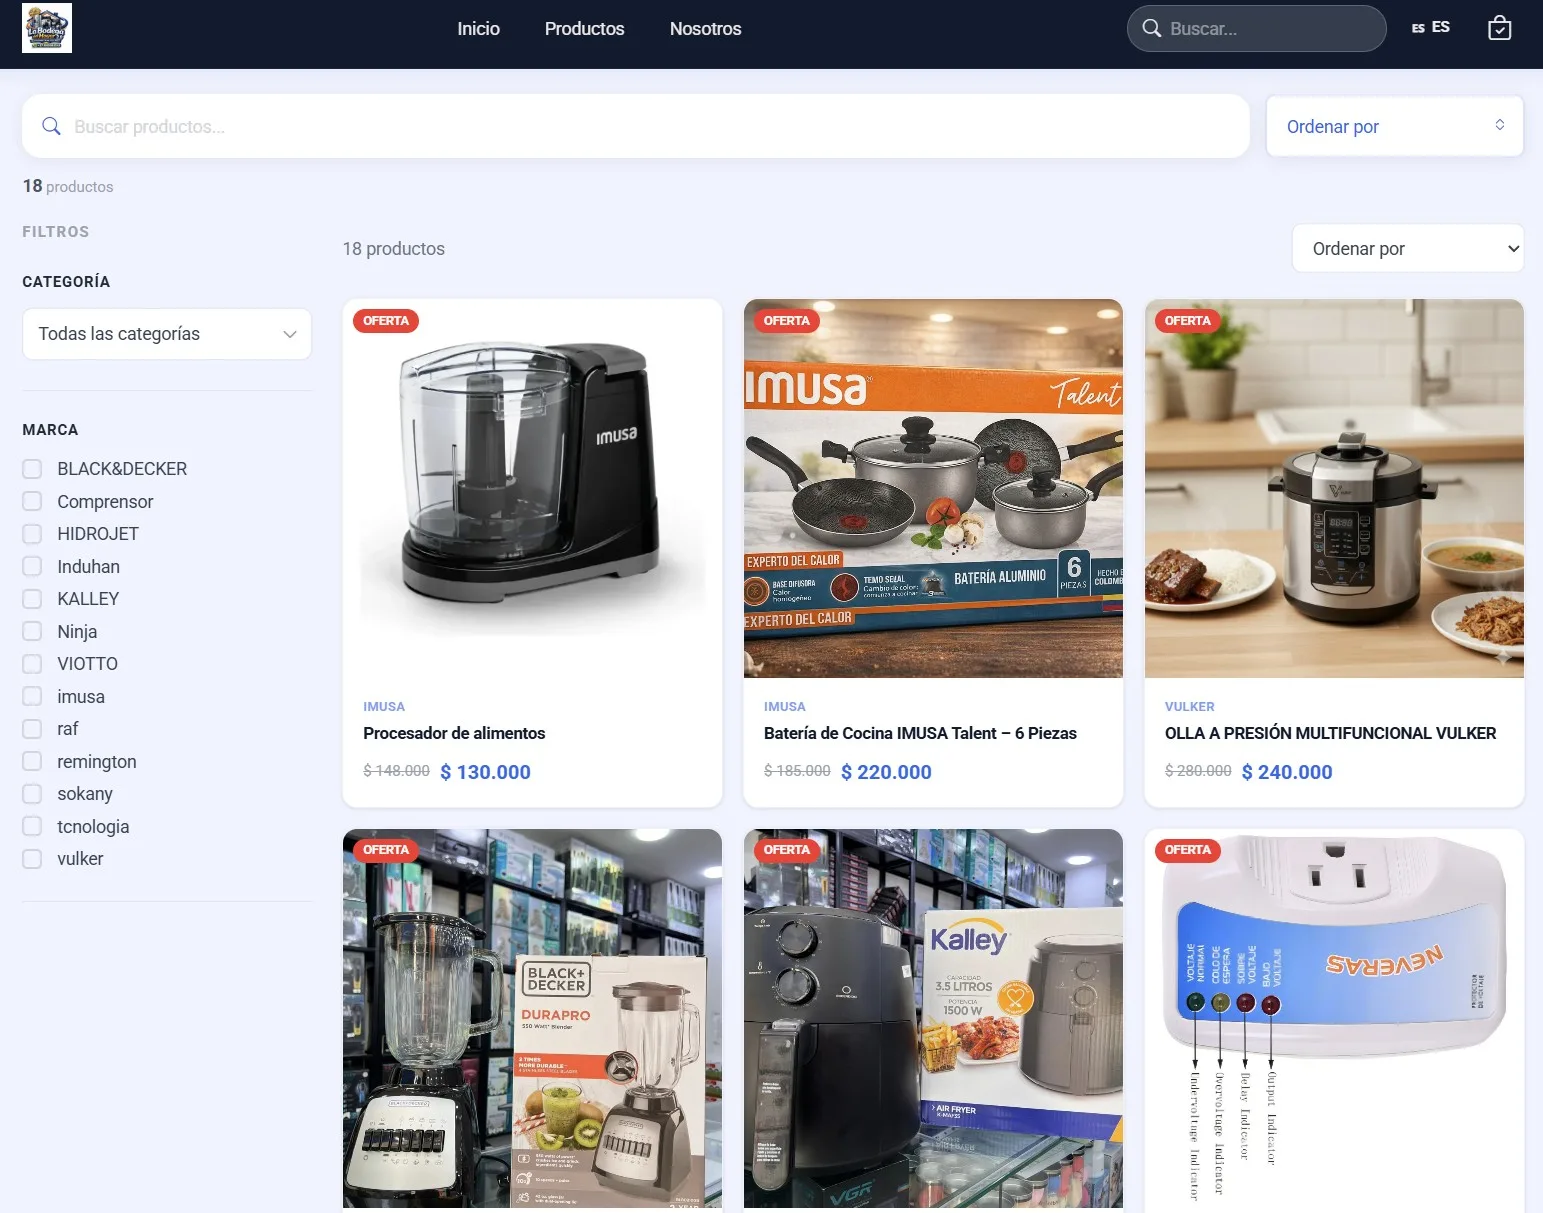
Task: Select the tcnologia brand filter
Action: click(x=32, y=826)
